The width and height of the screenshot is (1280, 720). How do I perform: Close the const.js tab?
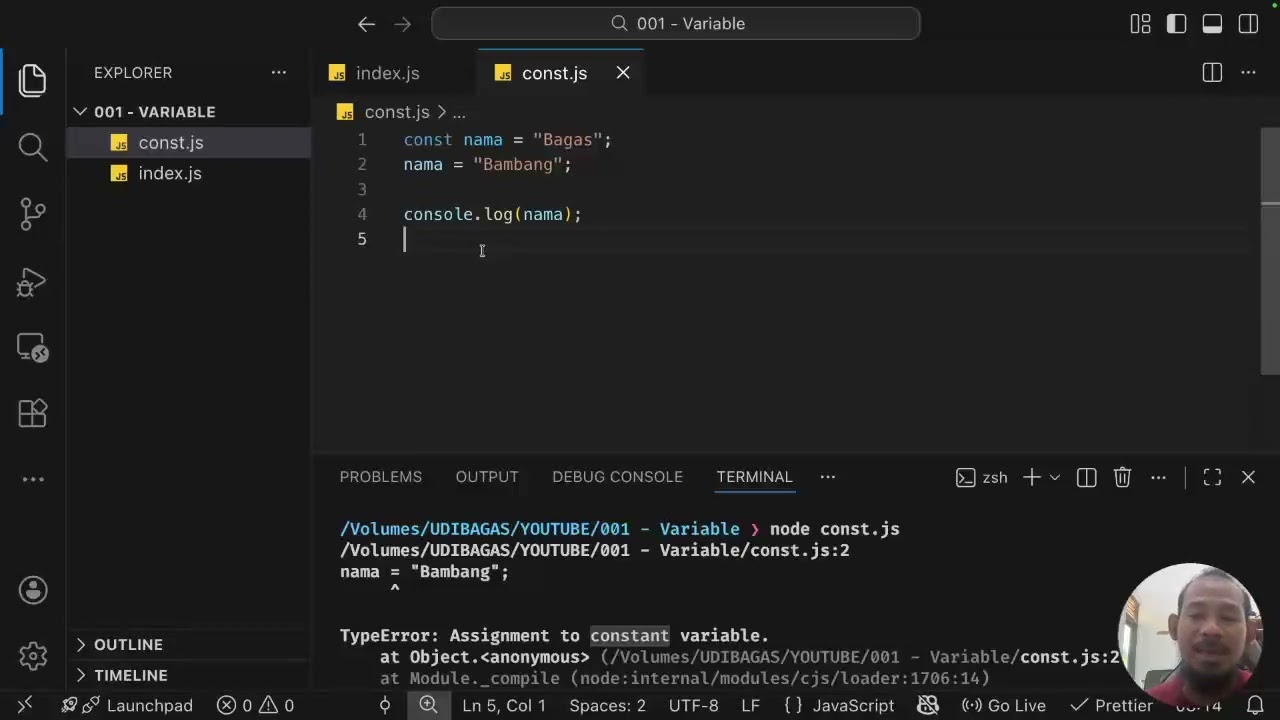pyautogui.click(x=623, y=73)
